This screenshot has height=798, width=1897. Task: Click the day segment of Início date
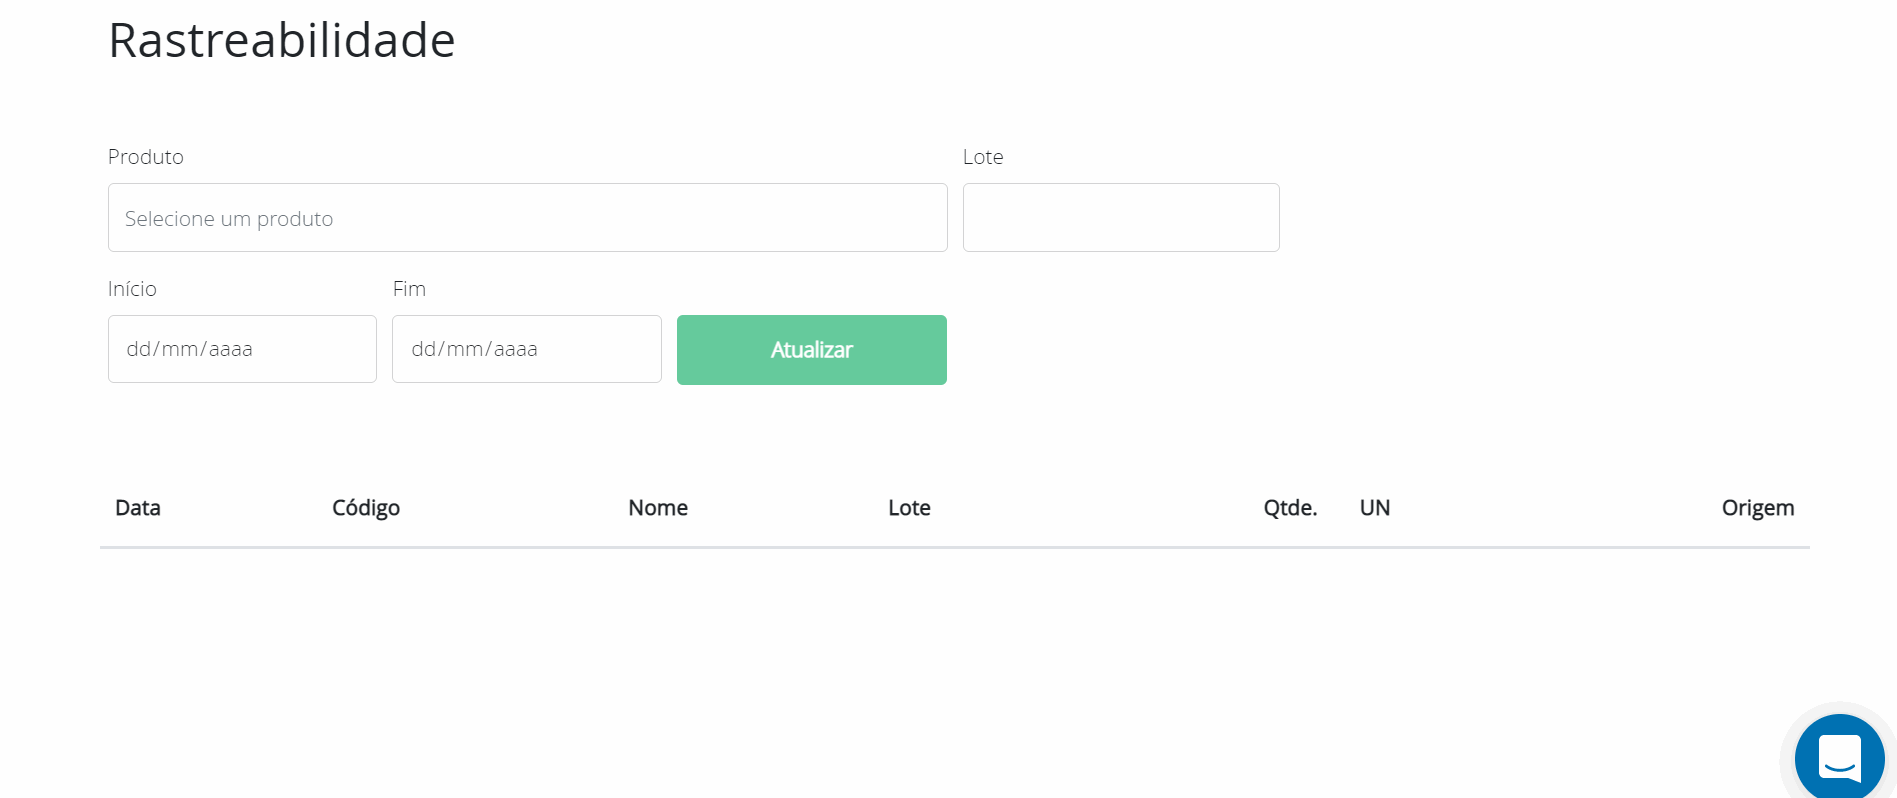[138, 349]
